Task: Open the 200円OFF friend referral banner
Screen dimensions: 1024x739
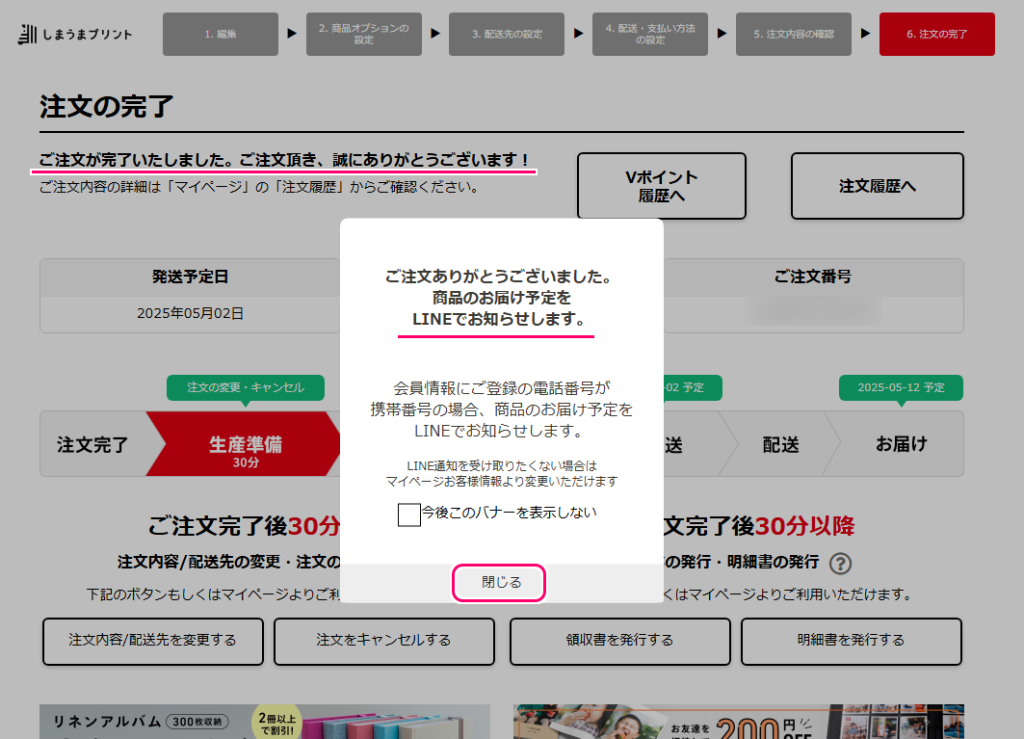Action: (739, 721)
